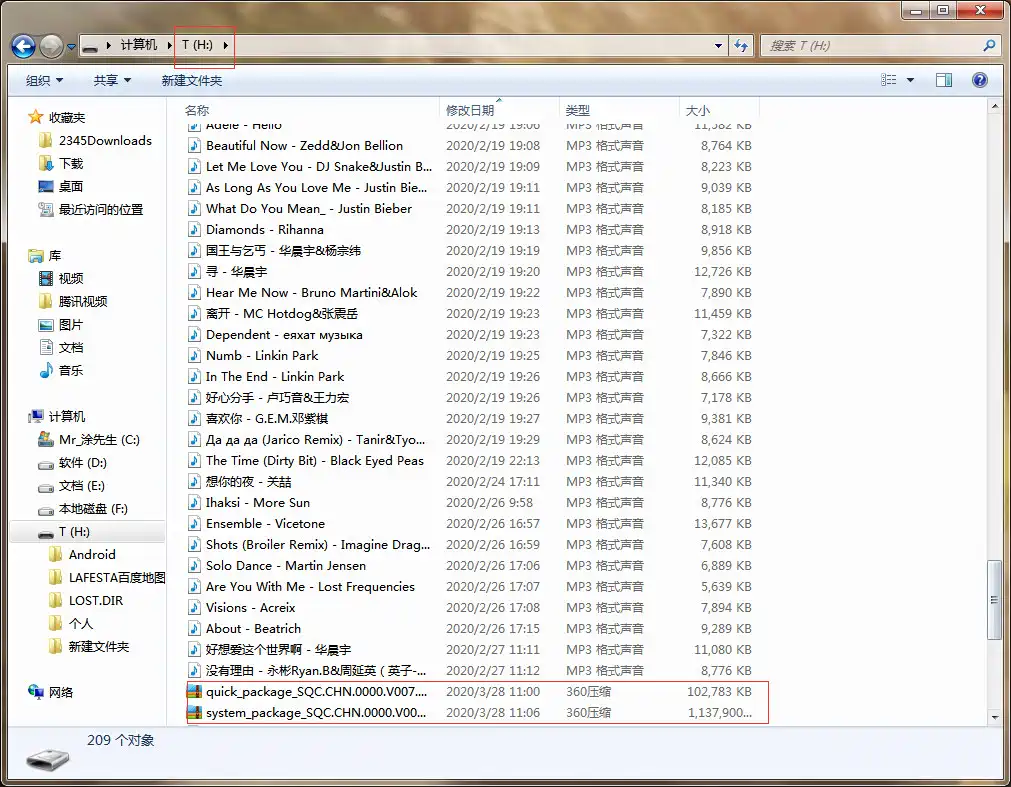Open the Android folder in the sidebar
This screenshot has width=1011, height=787.
click(92, 555)
